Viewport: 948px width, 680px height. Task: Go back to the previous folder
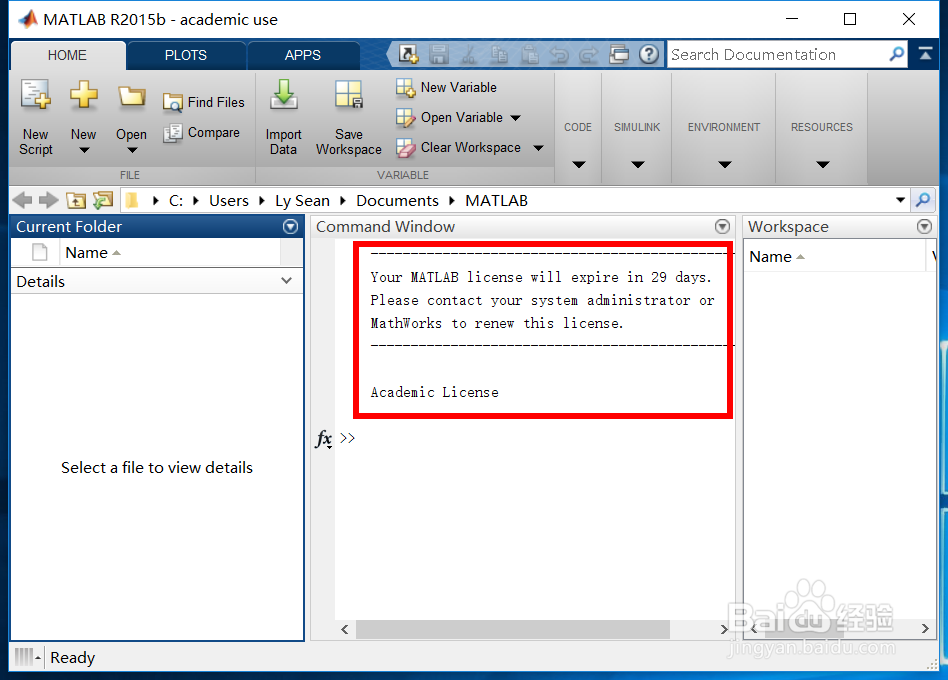(x=22, y=200)
